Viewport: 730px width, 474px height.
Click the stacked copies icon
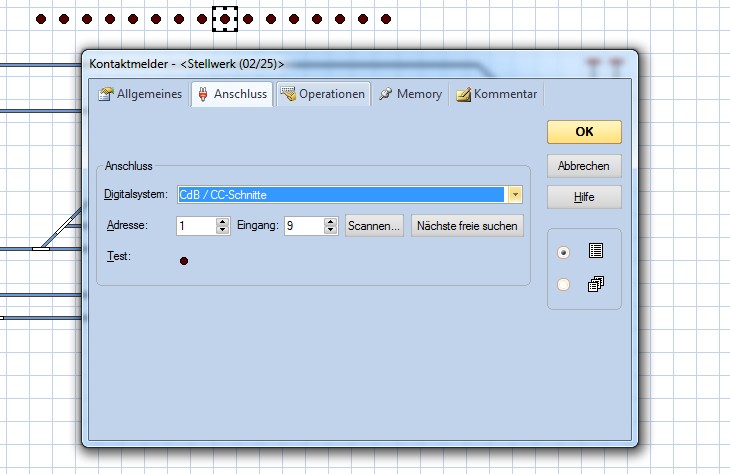click(596, 284)
